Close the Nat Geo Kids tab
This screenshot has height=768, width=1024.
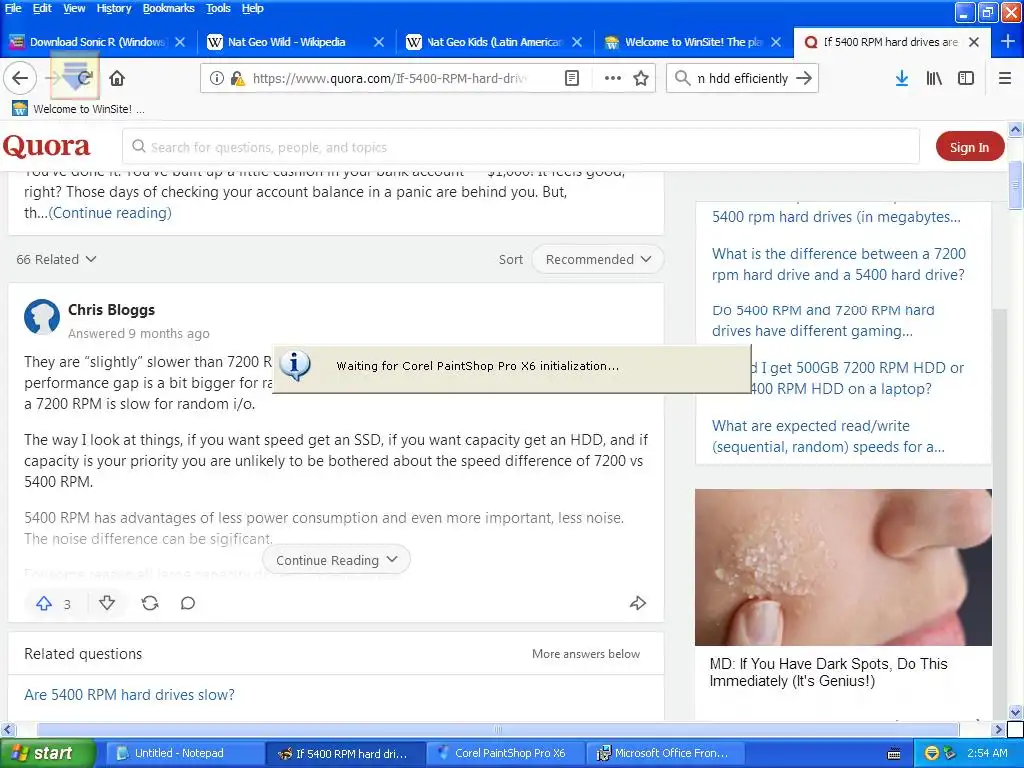[577, 42]
